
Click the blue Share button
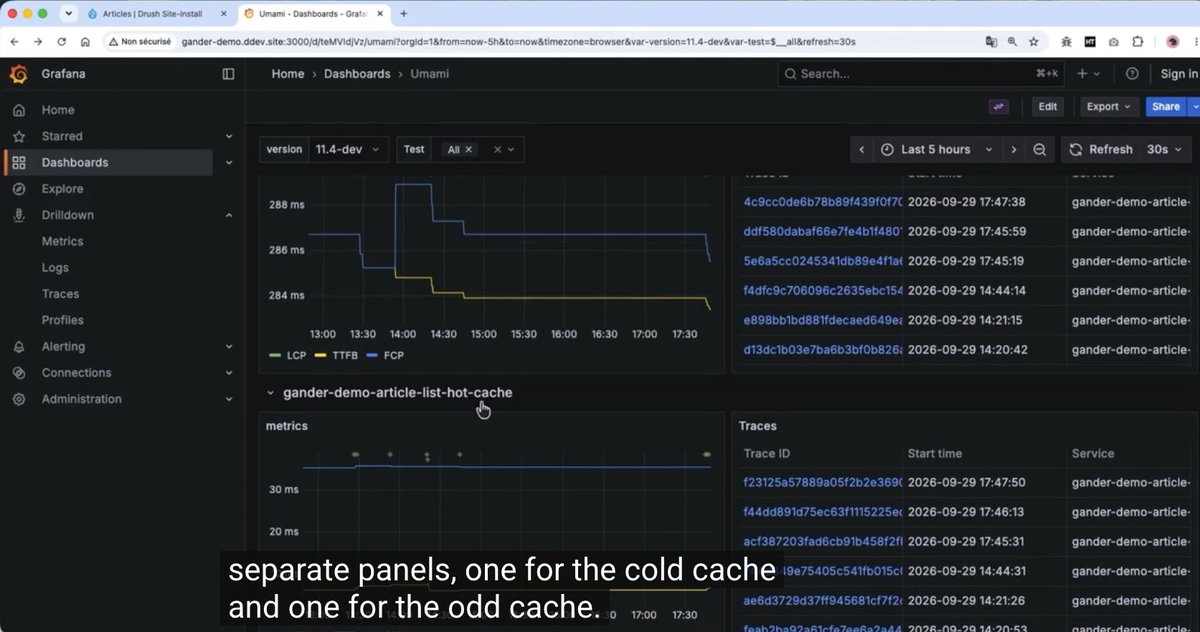point(1165,107)
